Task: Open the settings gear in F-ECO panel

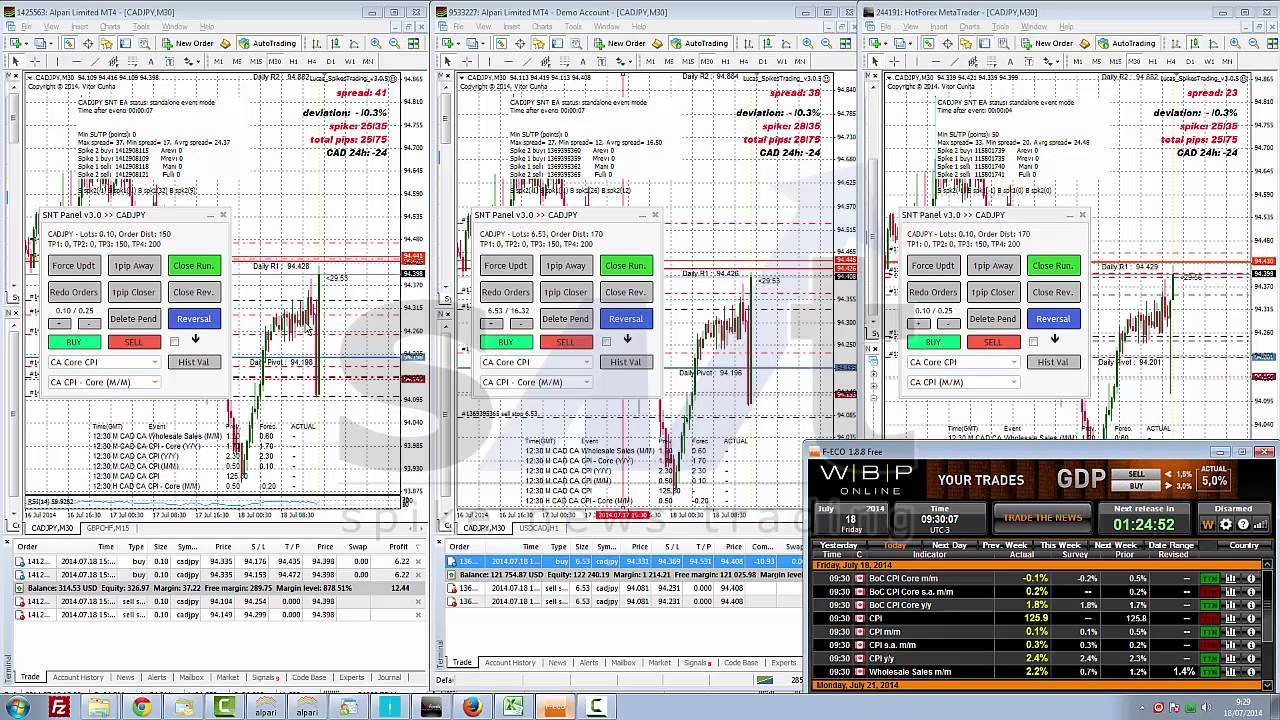Action: 1225,524
